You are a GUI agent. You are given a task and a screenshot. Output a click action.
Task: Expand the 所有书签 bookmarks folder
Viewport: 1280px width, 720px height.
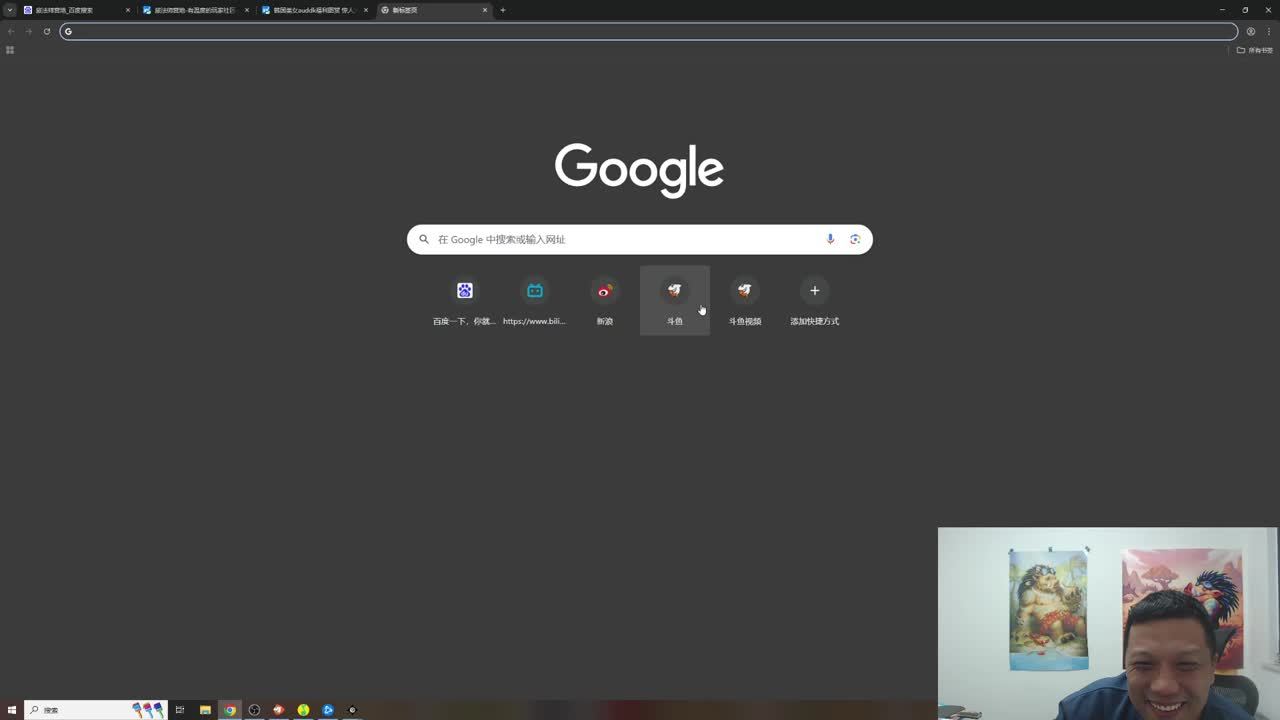1255,50
